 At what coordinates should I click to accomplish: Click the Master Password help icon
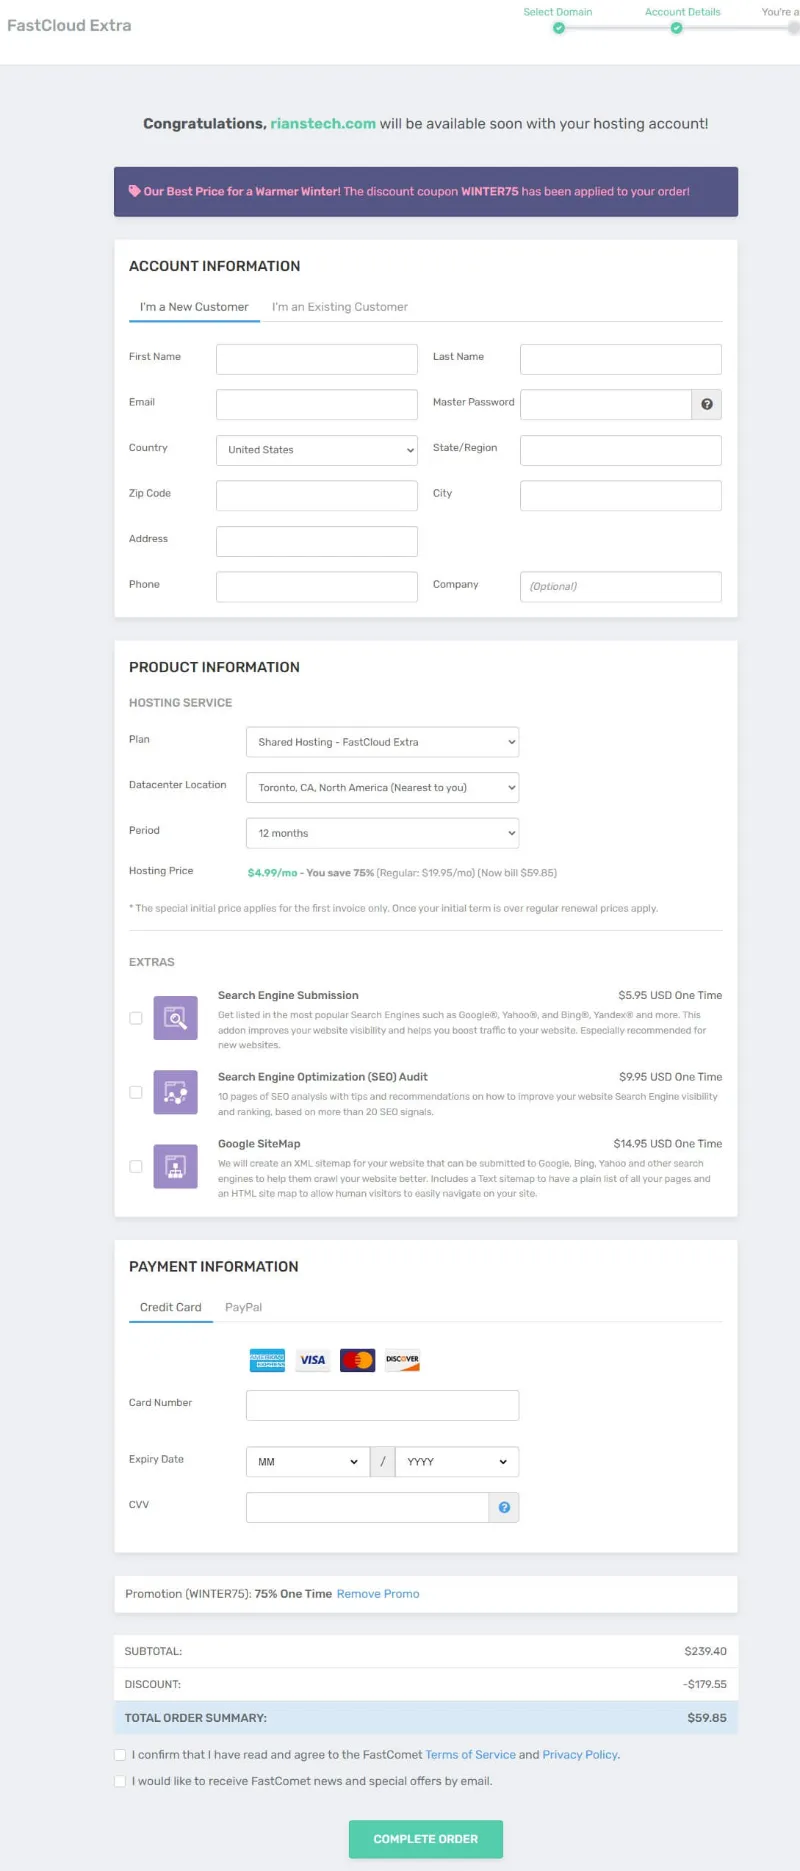[x=706, y=404]
